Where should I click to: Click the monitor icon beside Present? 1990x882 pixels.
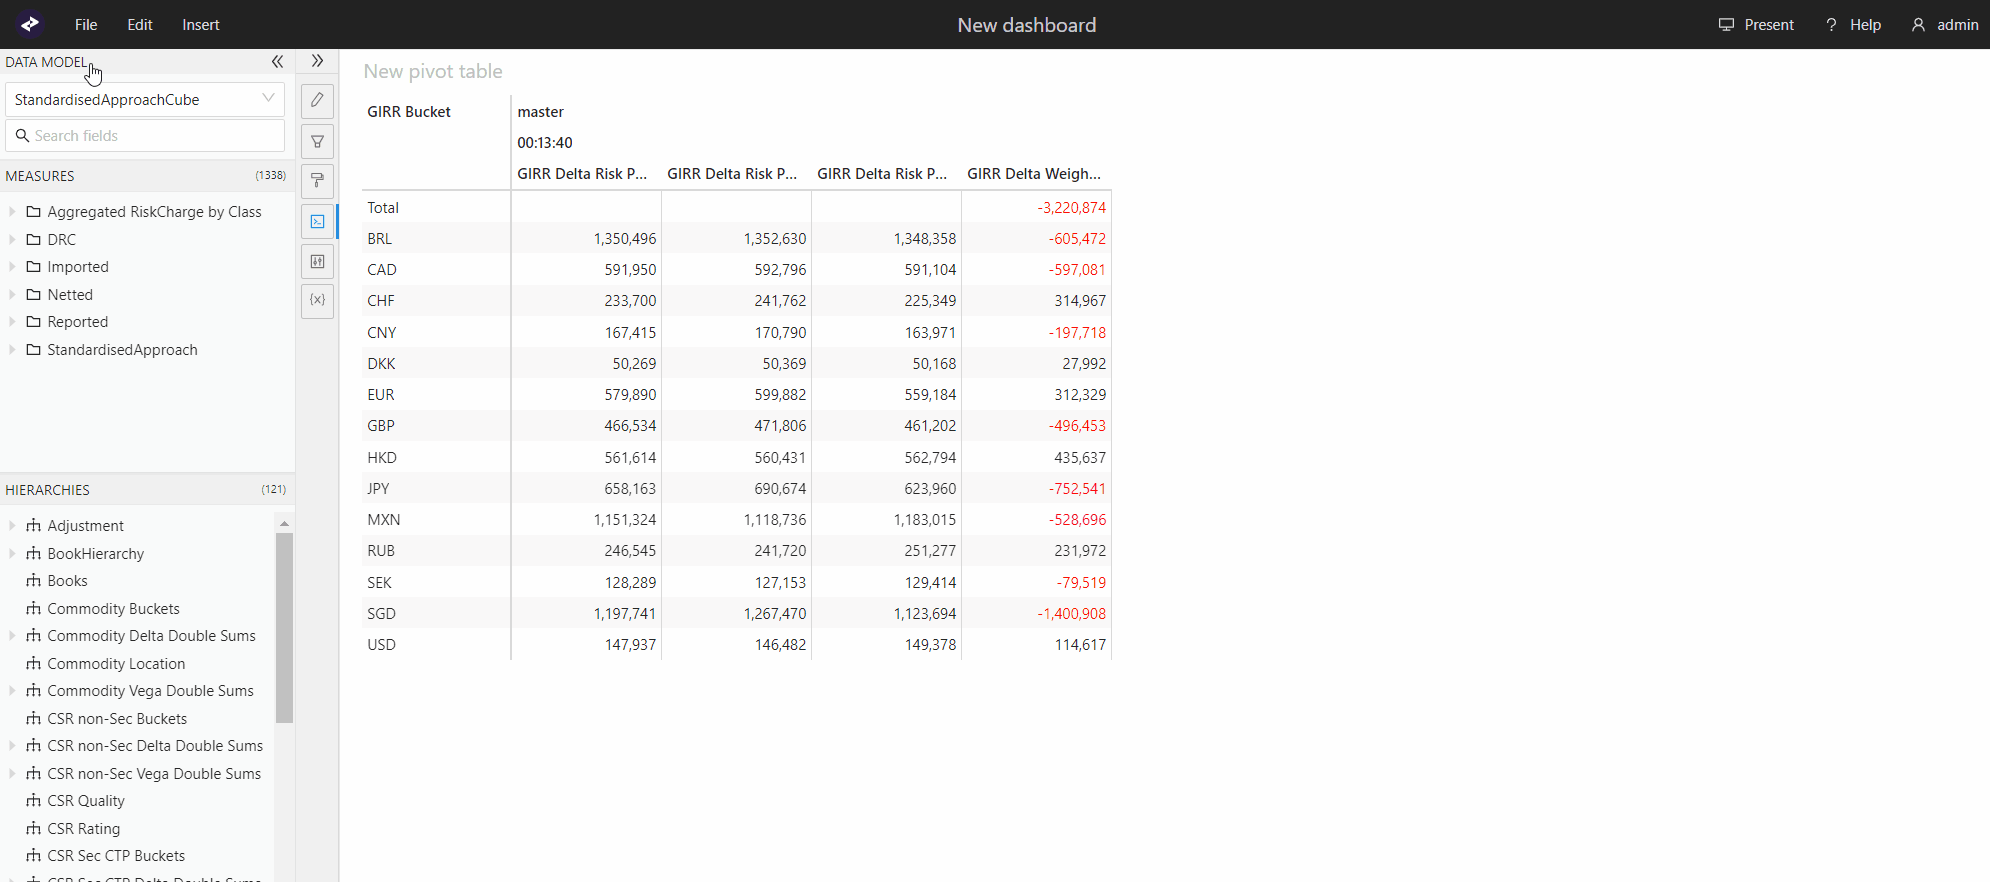click(x=1726, y=25)
